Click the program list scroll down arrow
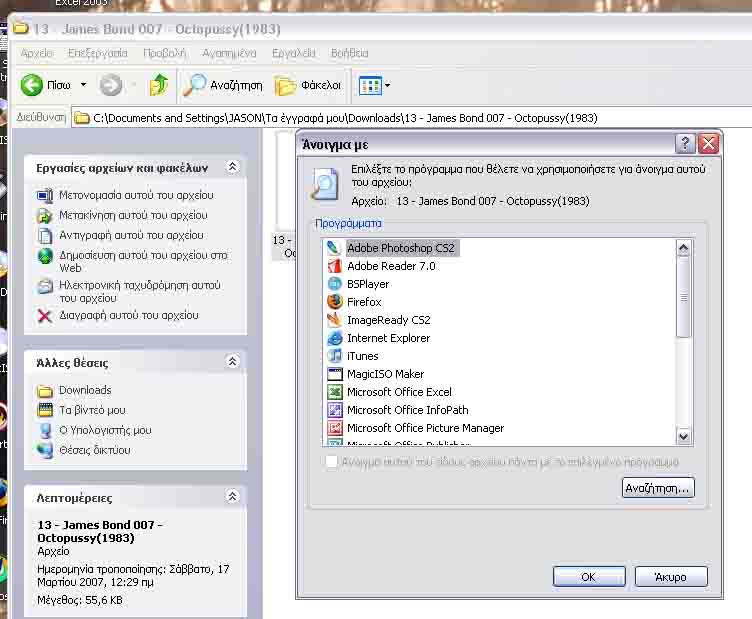Image resolution: width=752 pixels, height=619 pixels. tap(683, 436)
